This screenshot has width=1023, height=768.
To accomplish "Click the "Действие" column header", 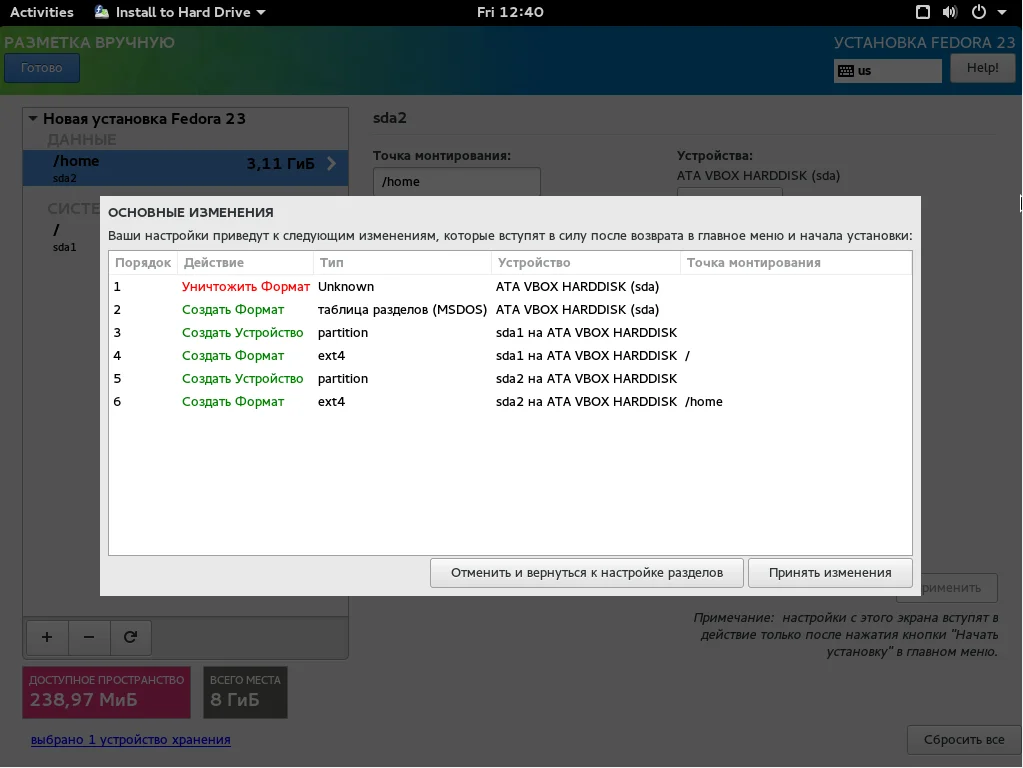I will [245, 262].
